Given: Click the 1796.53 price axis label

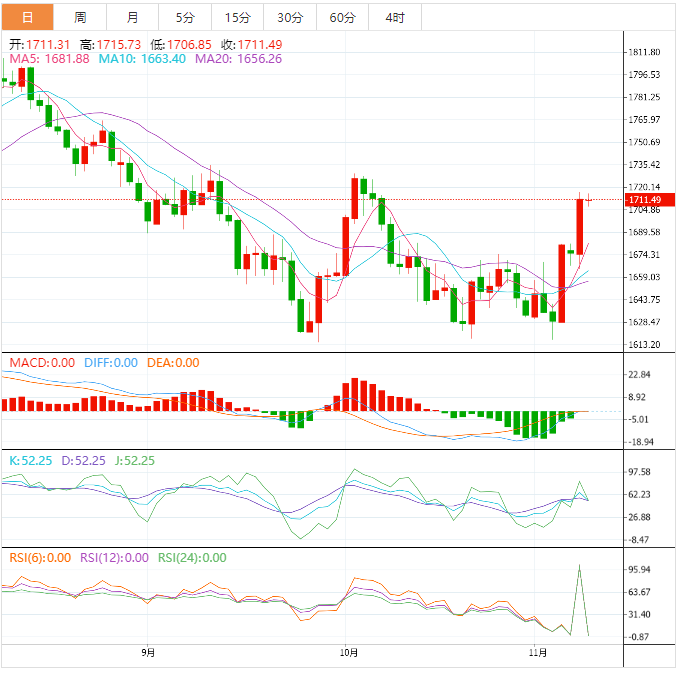Looking at the screenshot, I should tap(644, 75).
